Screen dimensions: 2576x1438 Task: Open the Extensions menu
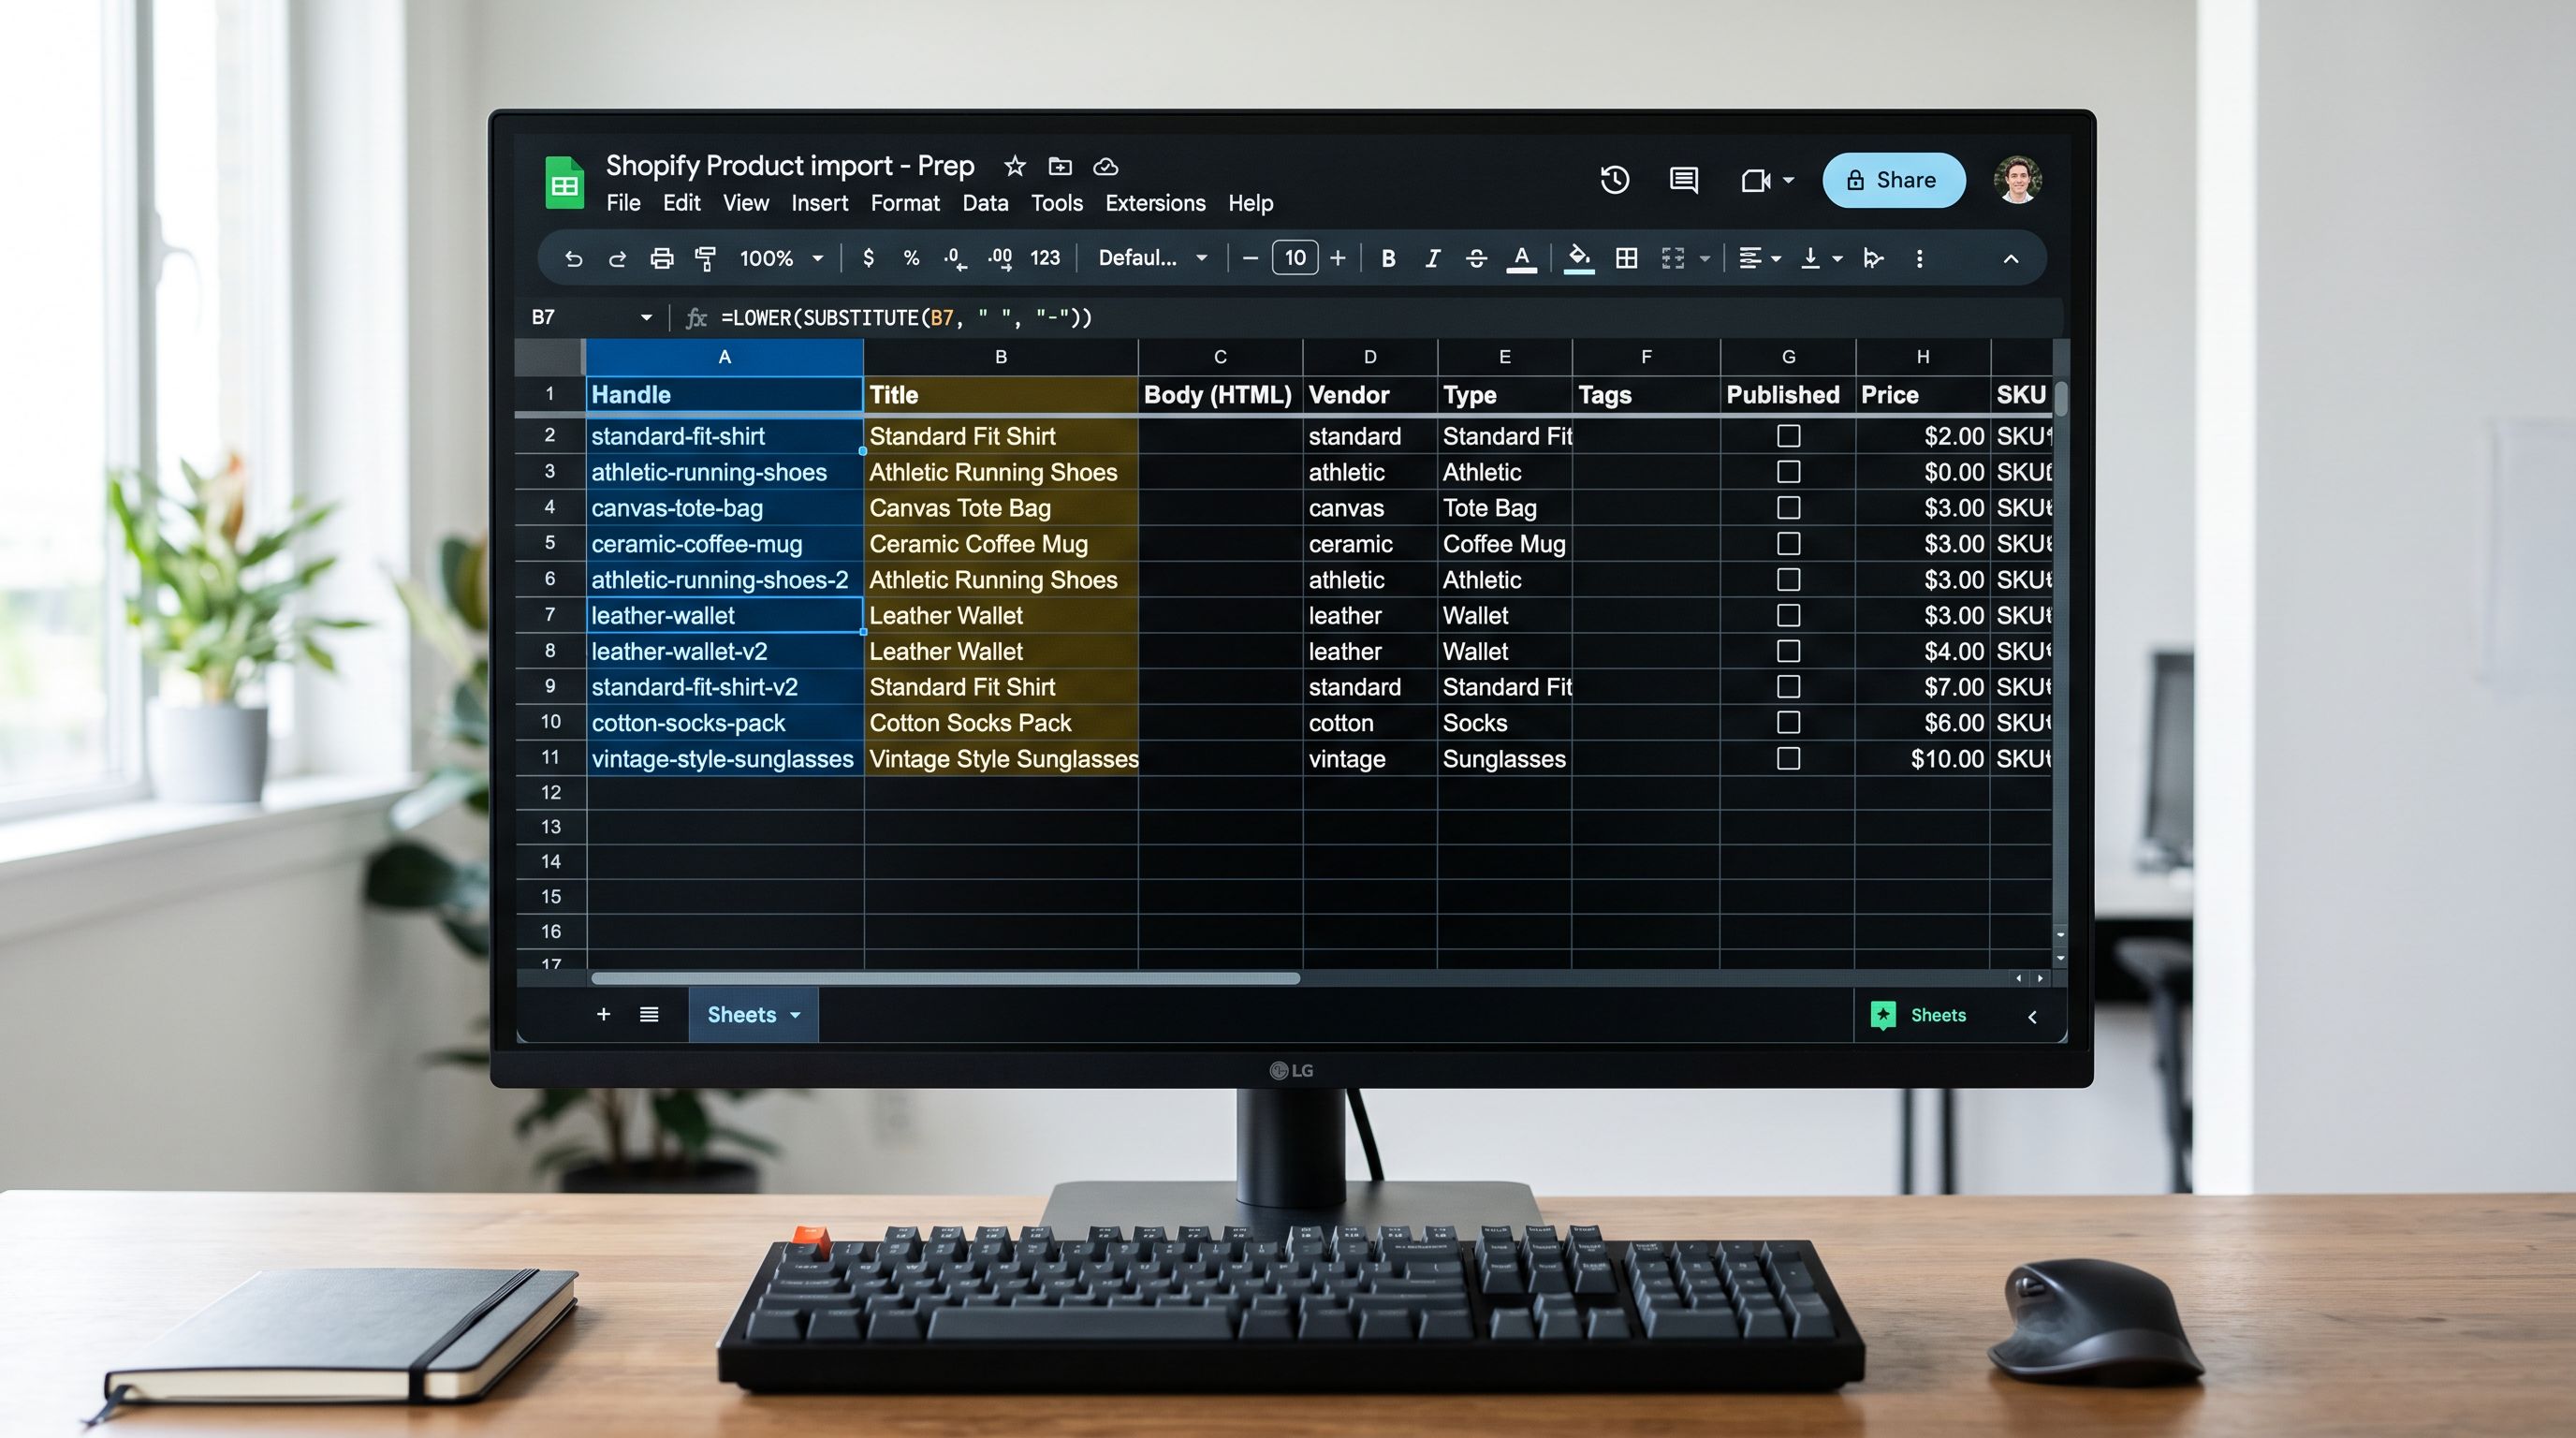pyautogui.click(x=1155, y=203)
